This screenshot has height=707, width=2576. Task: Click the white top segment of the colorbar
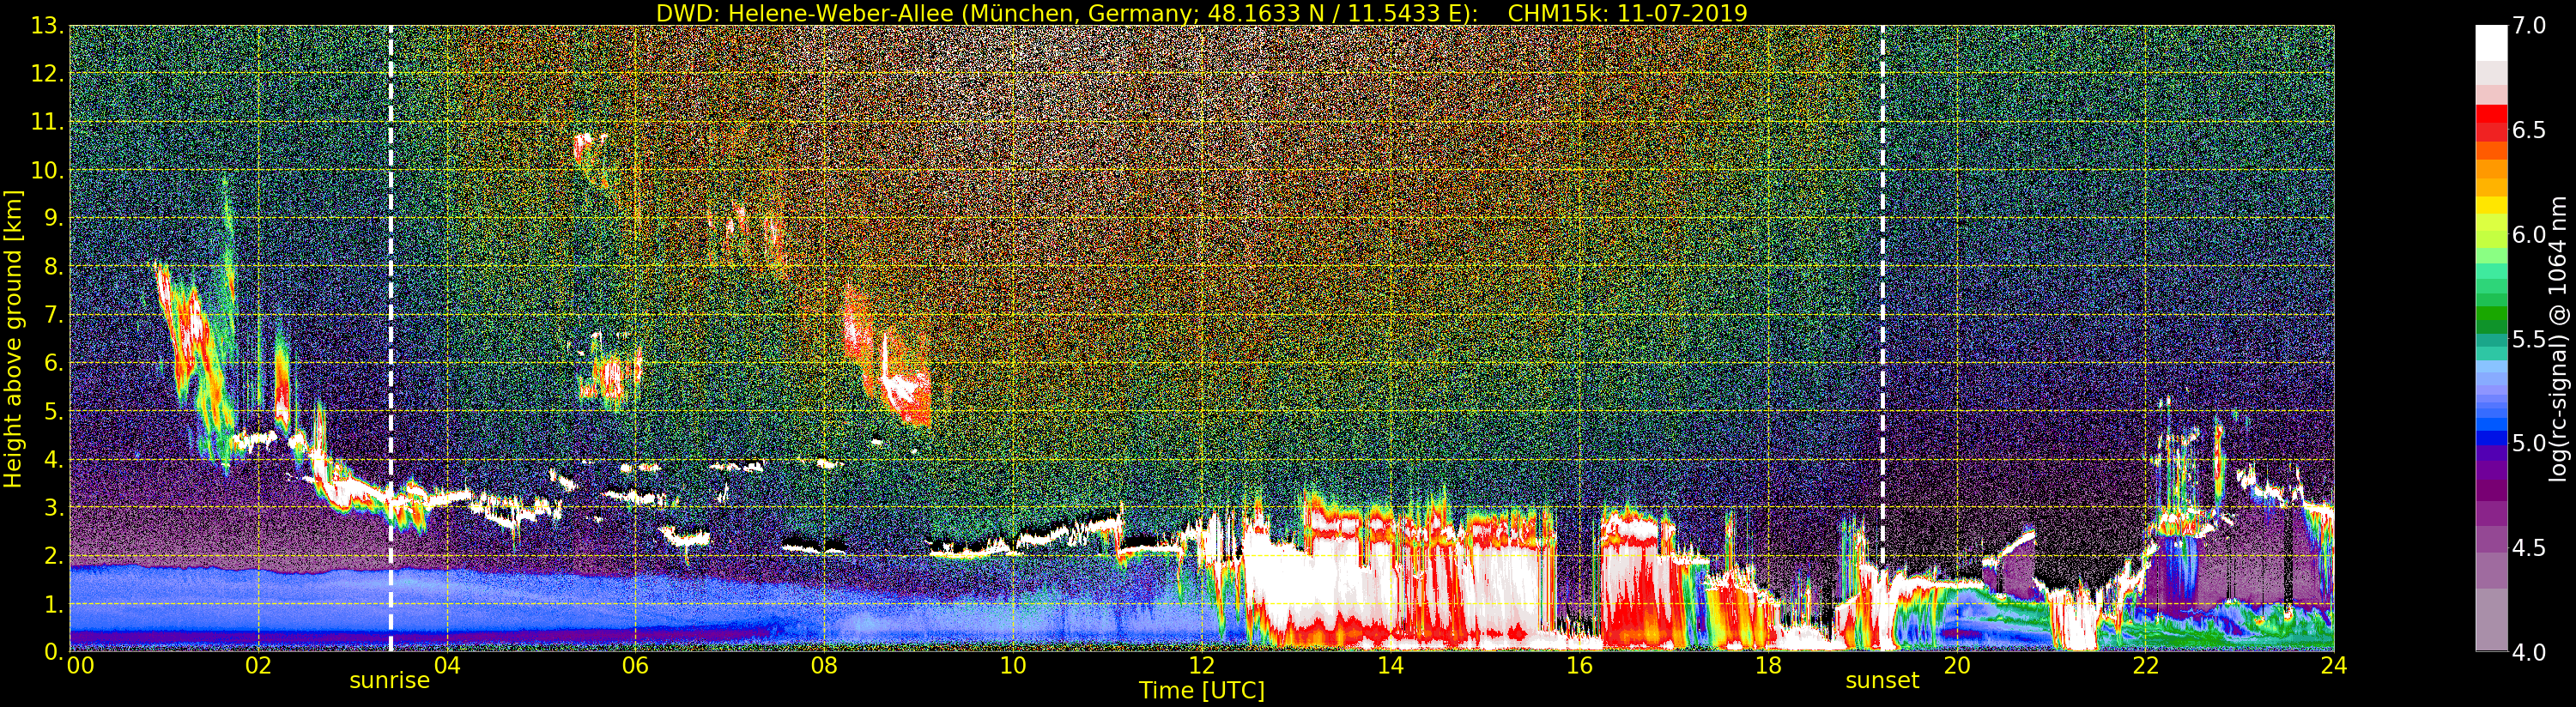2491,42
